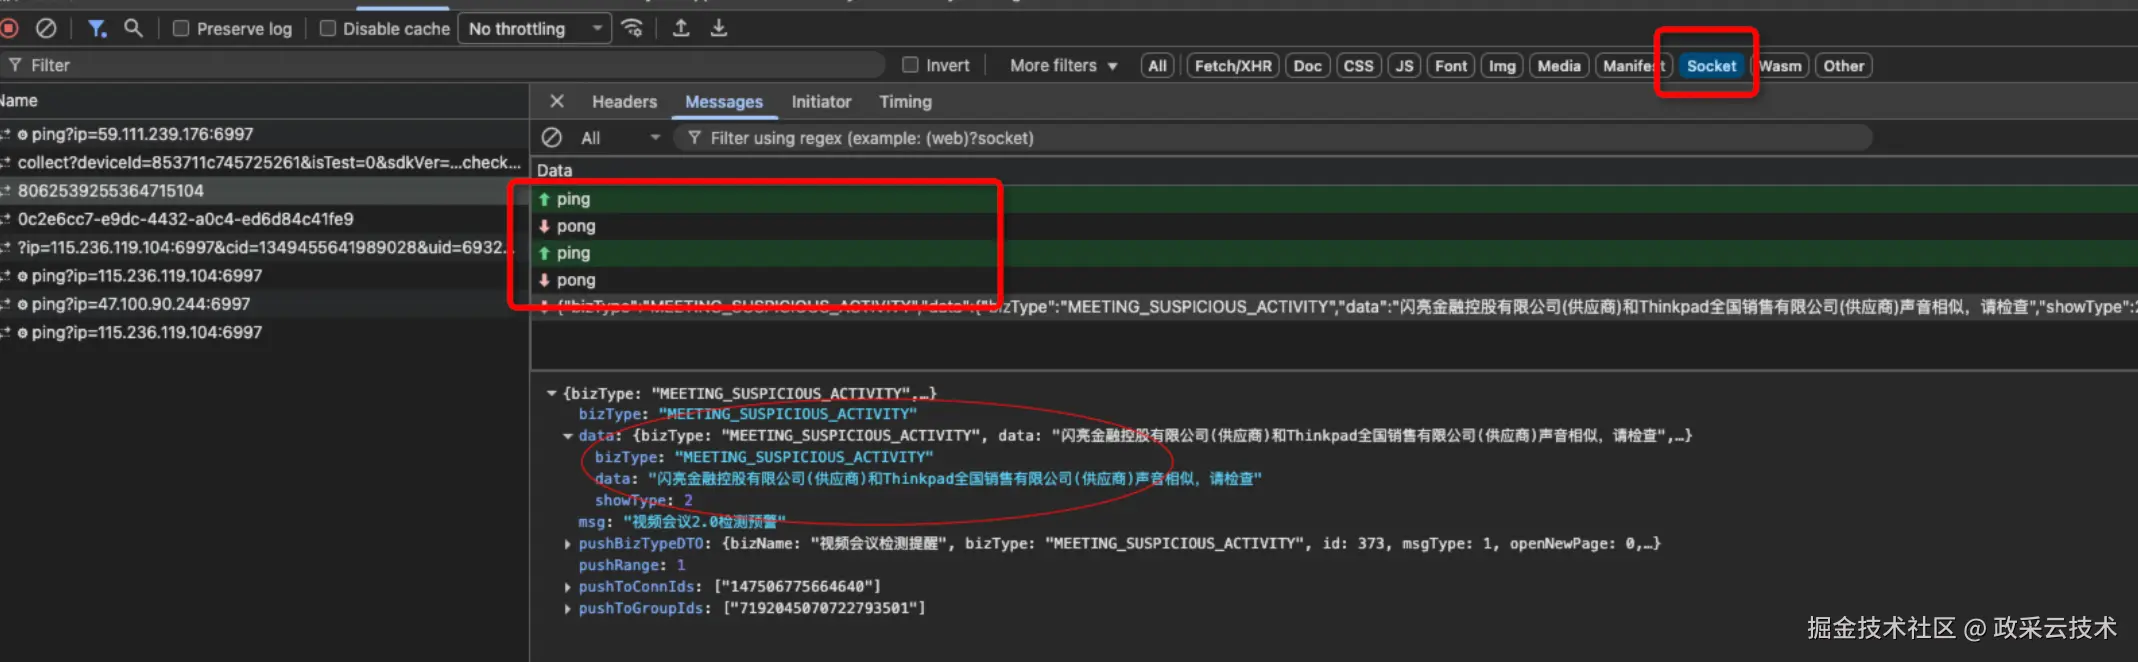Filter by Font requests

pyautogui.click(x=1451, y=66)
